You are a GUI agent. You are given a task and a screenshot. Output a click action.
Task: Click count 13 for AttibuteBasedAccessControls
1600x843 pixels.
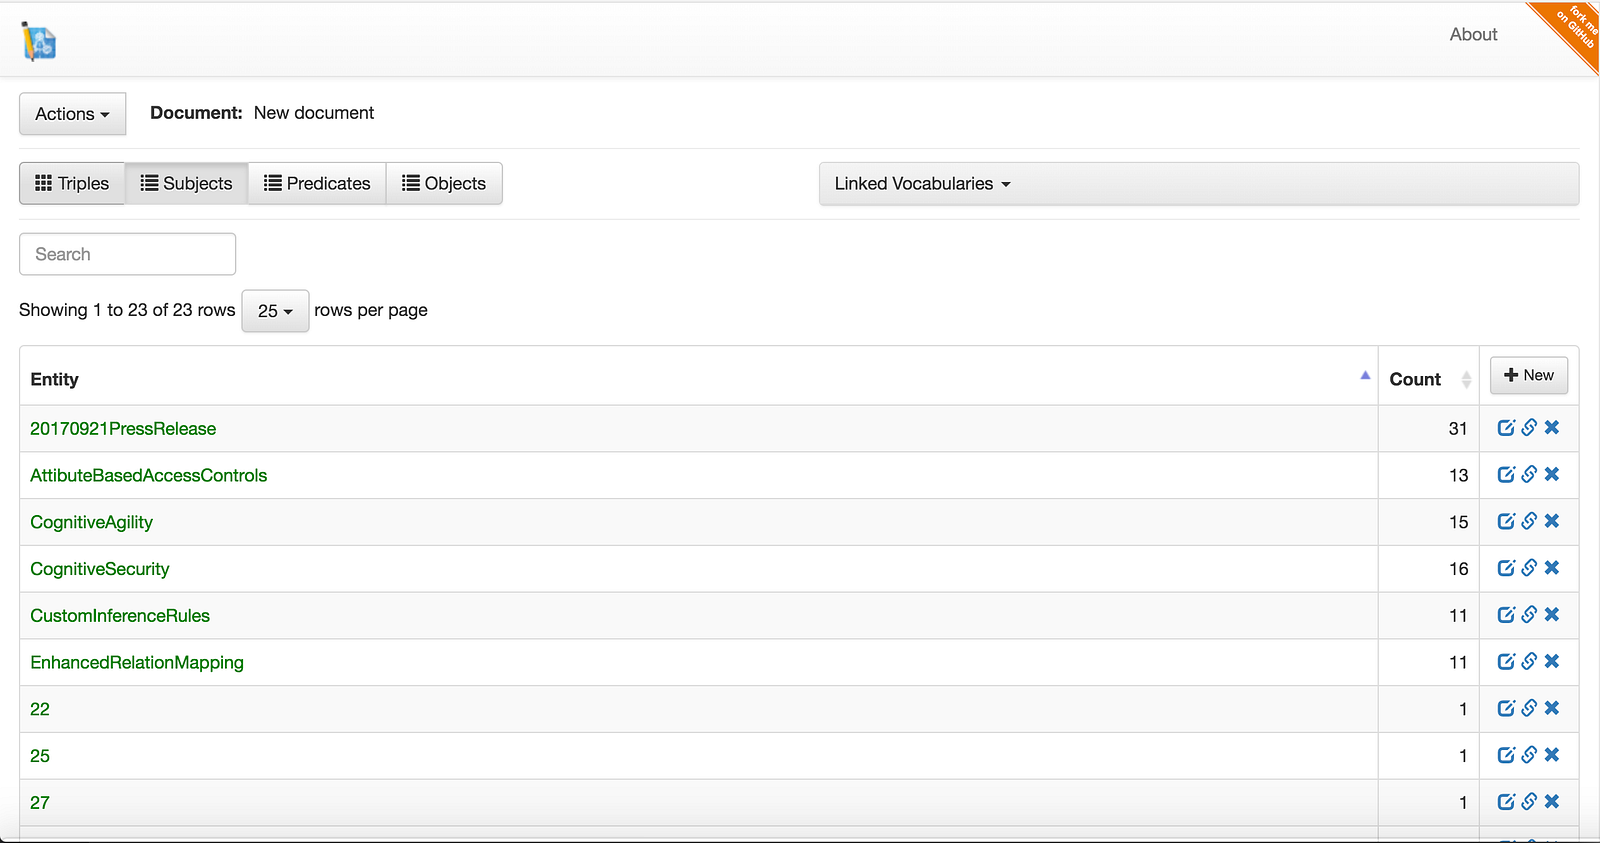[x=1458, y=475]
